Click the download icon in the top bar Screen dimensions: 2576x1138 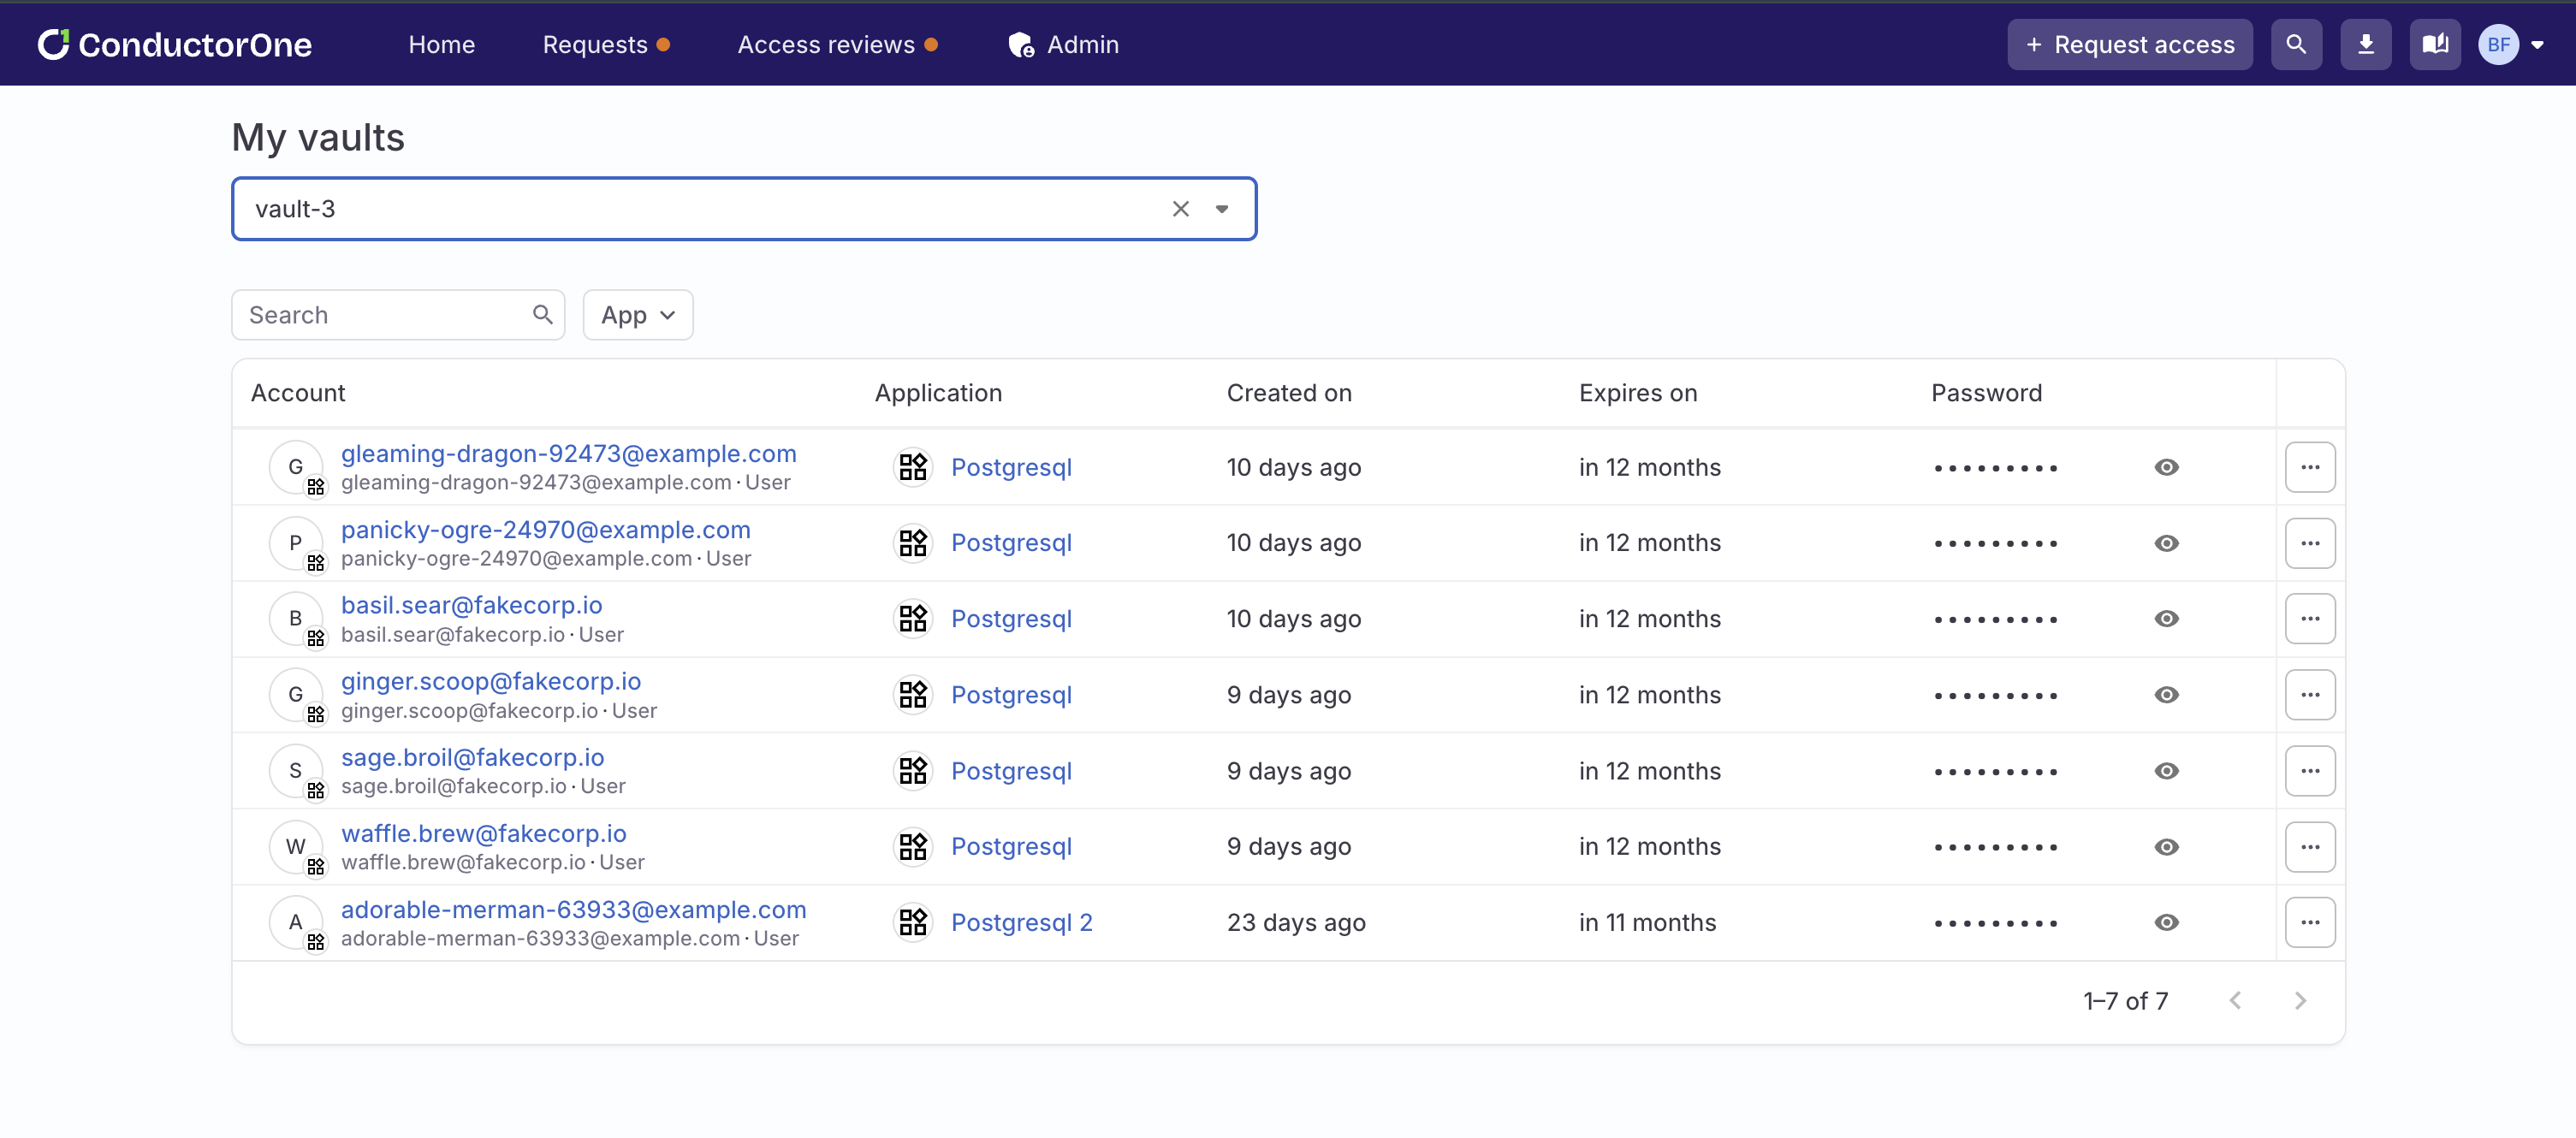[x=2365, y=44]
